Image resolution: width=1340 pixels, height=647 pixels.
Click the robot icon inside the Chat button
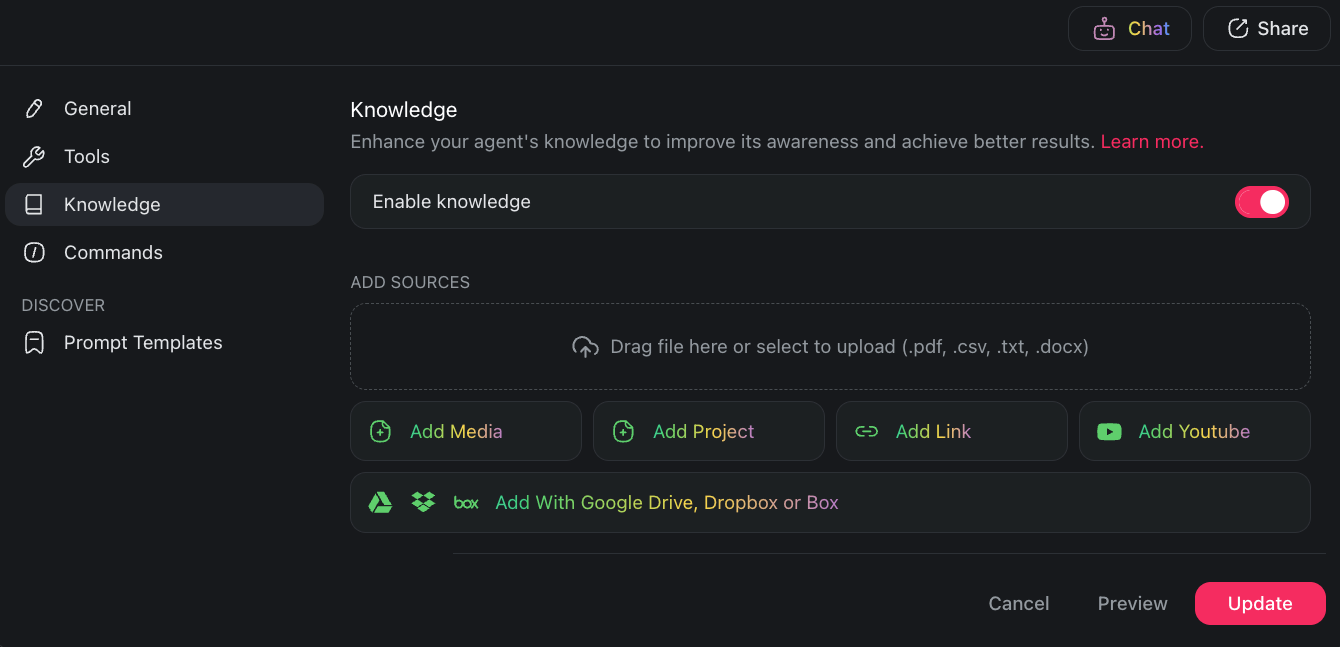(x=1104, y=28)
